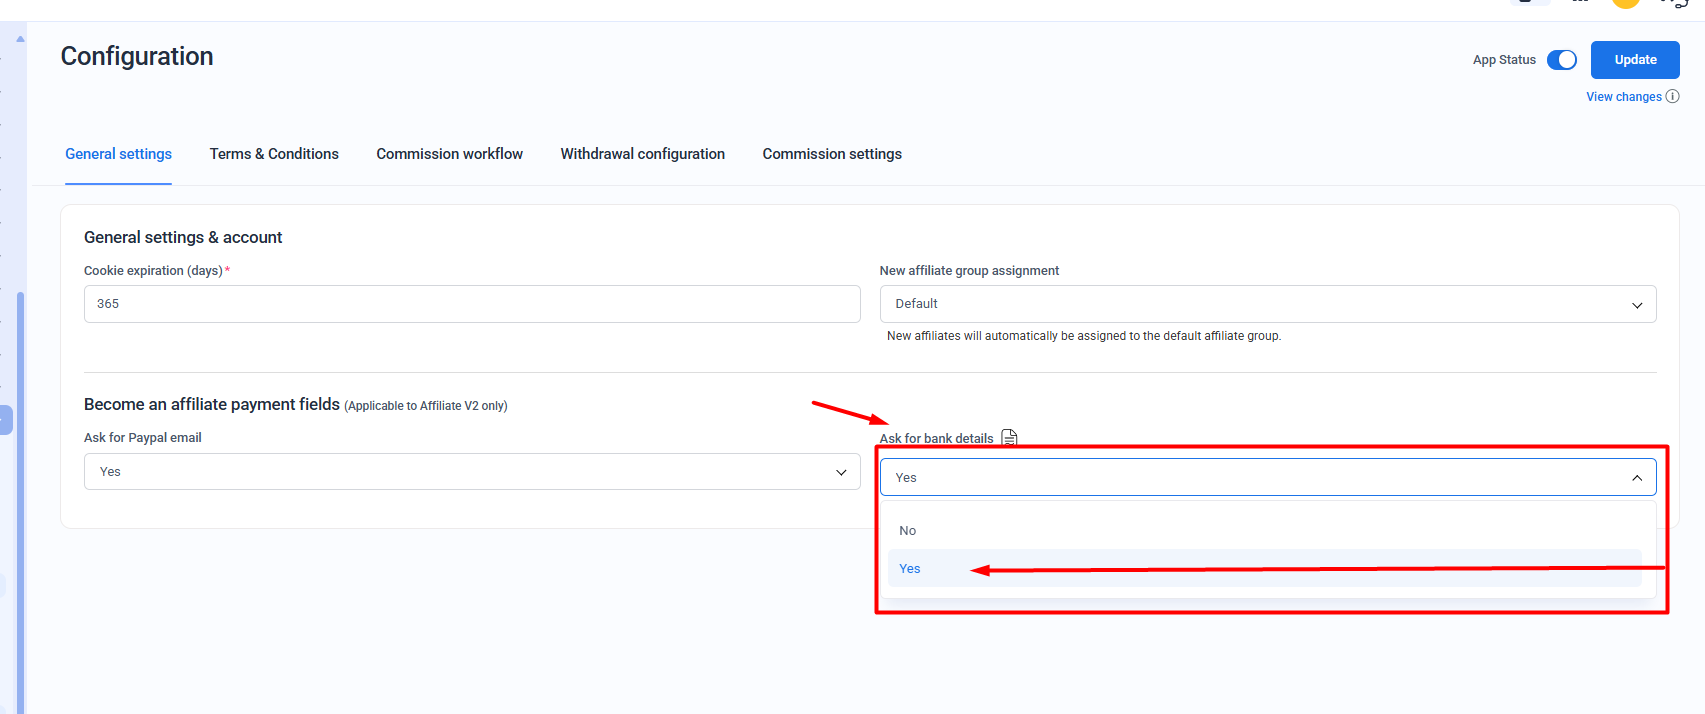Click the Cookie expiration days input field
This screenshot has width=1705, height=714.
click(x=471, y=304)
